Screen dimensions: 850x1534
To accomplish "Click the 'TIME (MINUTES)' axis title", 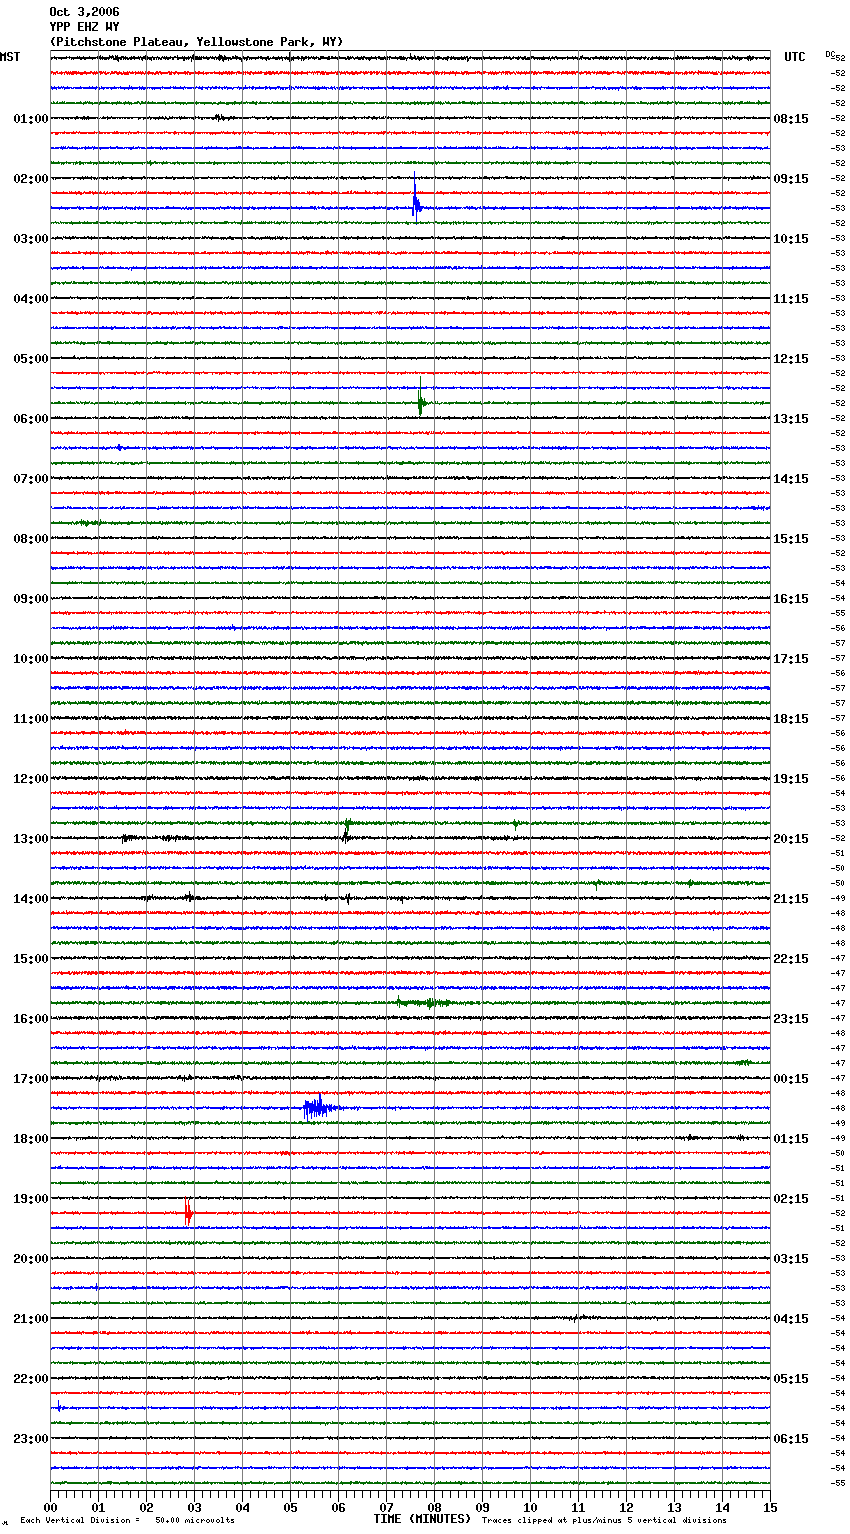I will point(422,1519).
